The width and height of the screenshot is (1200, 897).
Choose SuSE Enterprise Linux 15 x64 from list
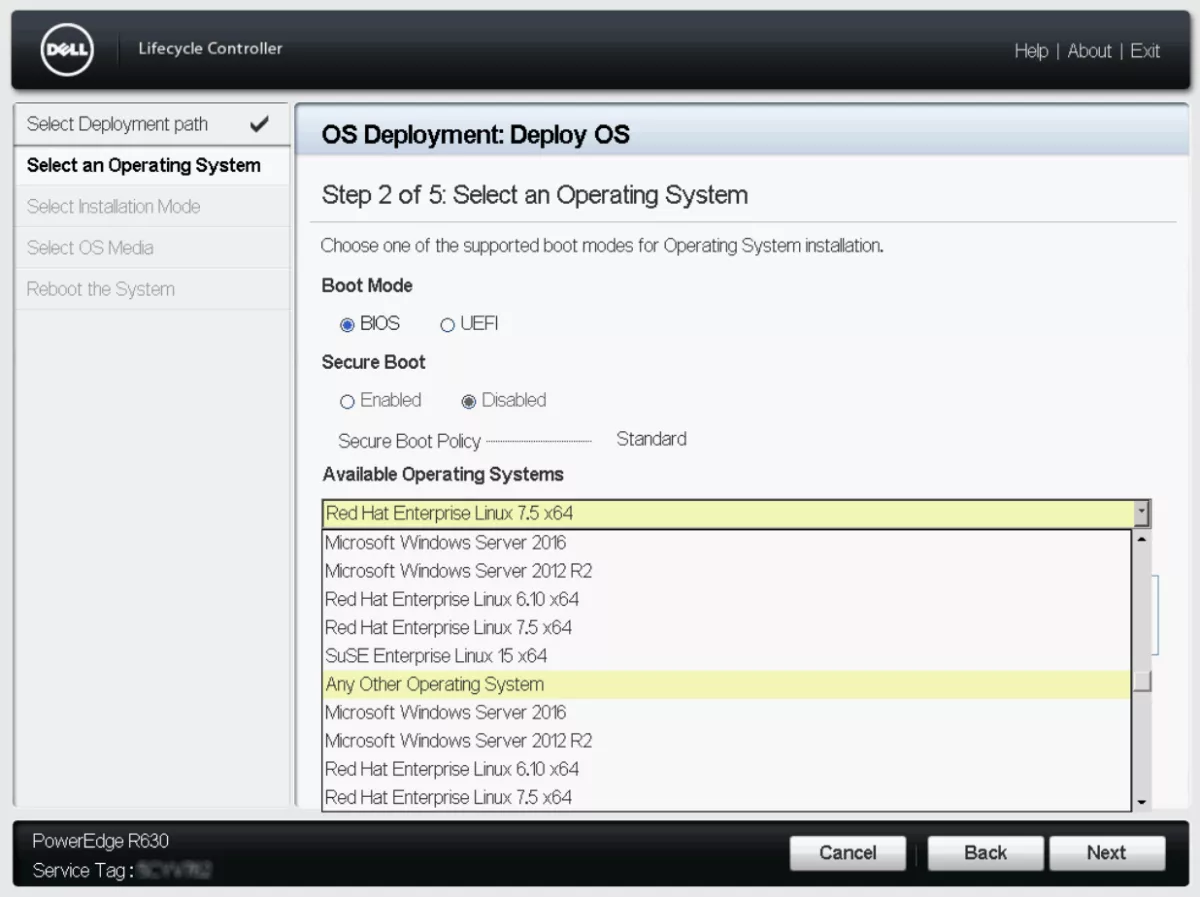pos(727,656)
